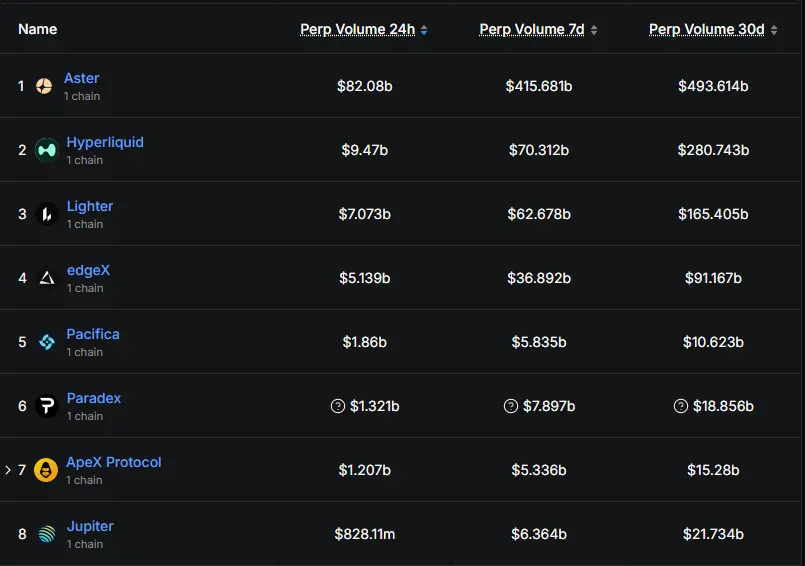Click the question mark beside Paradex $18.856b
Screen dimensions: 805x566
(681, 406)
